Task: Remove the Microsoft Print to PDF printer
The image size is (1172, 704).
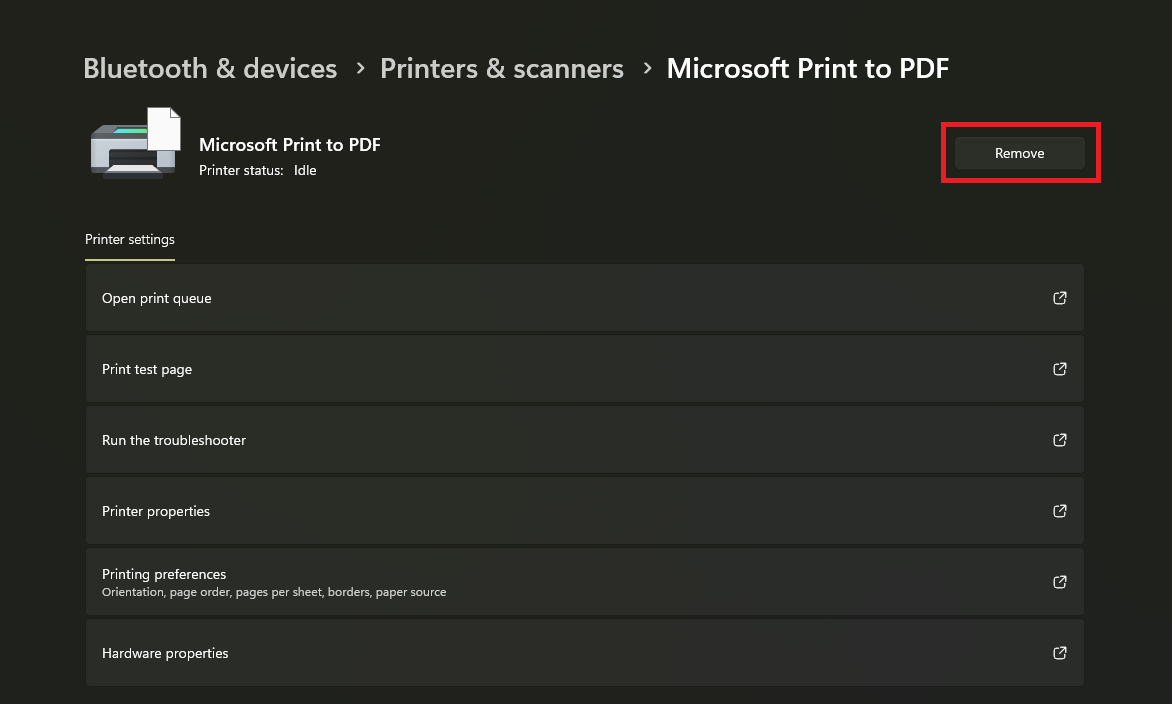Action: click(x=1020, y=153)
